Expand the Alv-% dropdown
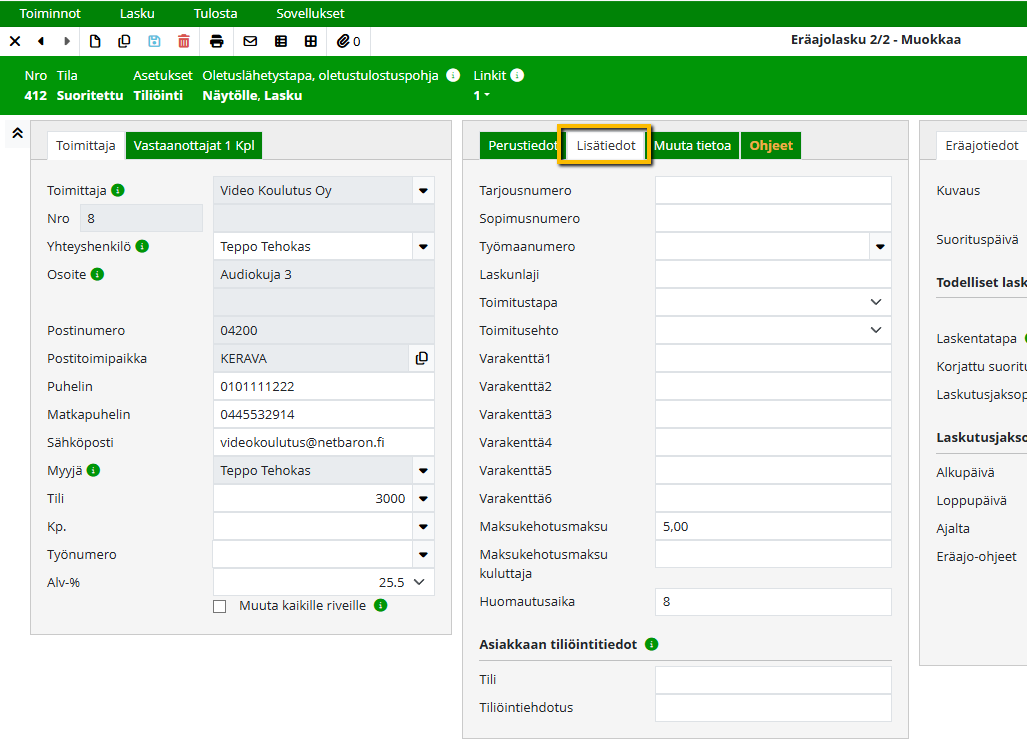The image size is (1027, 741). tap(419, 582)
